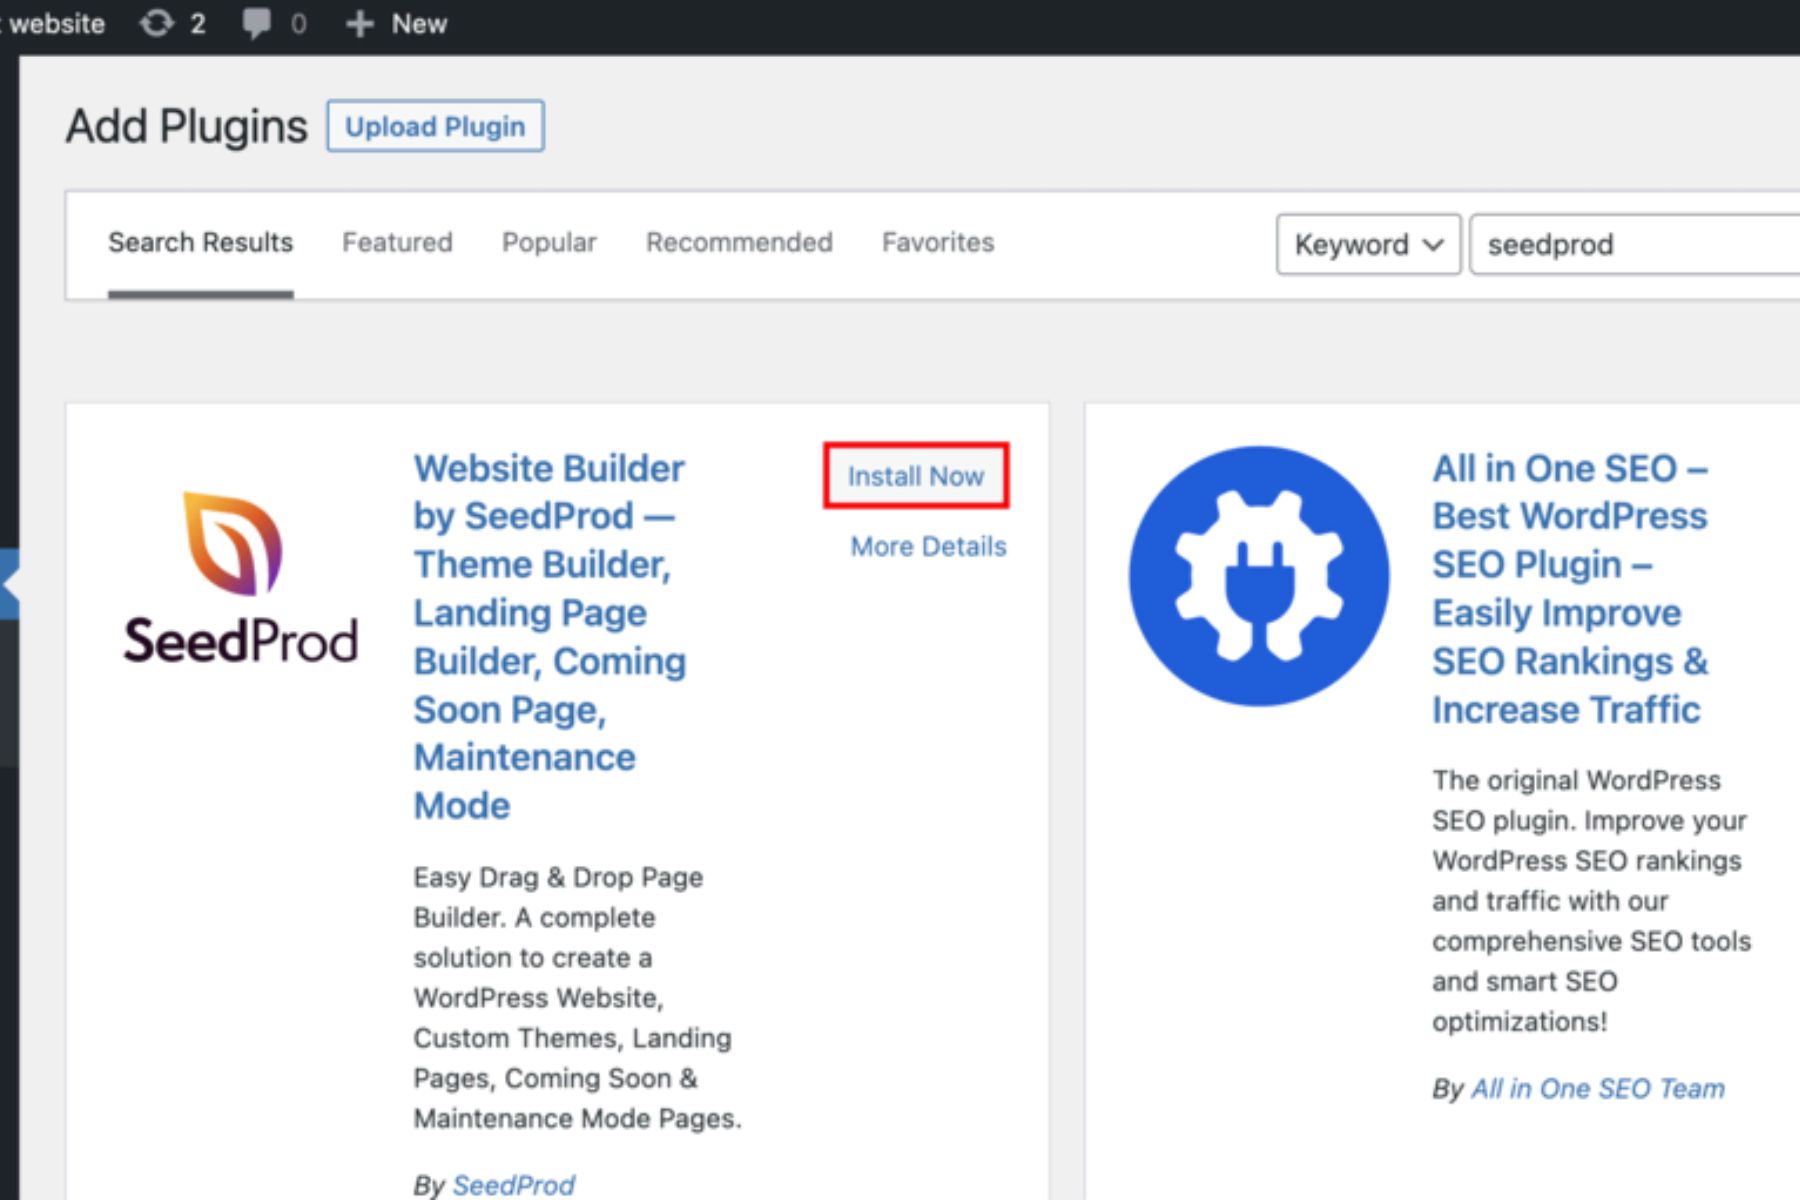The height and width of the screenshot is (1200, 1800).
Task: Click the updates refresh icon in admin bar
Action: pos(157,23)
